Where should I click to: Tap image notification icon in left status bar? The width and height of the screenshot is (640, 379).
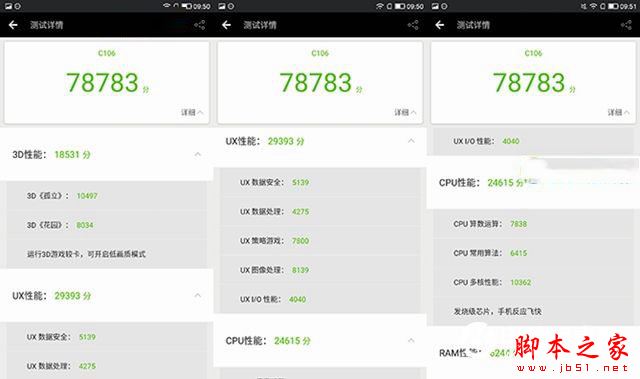tap(8, 7)
